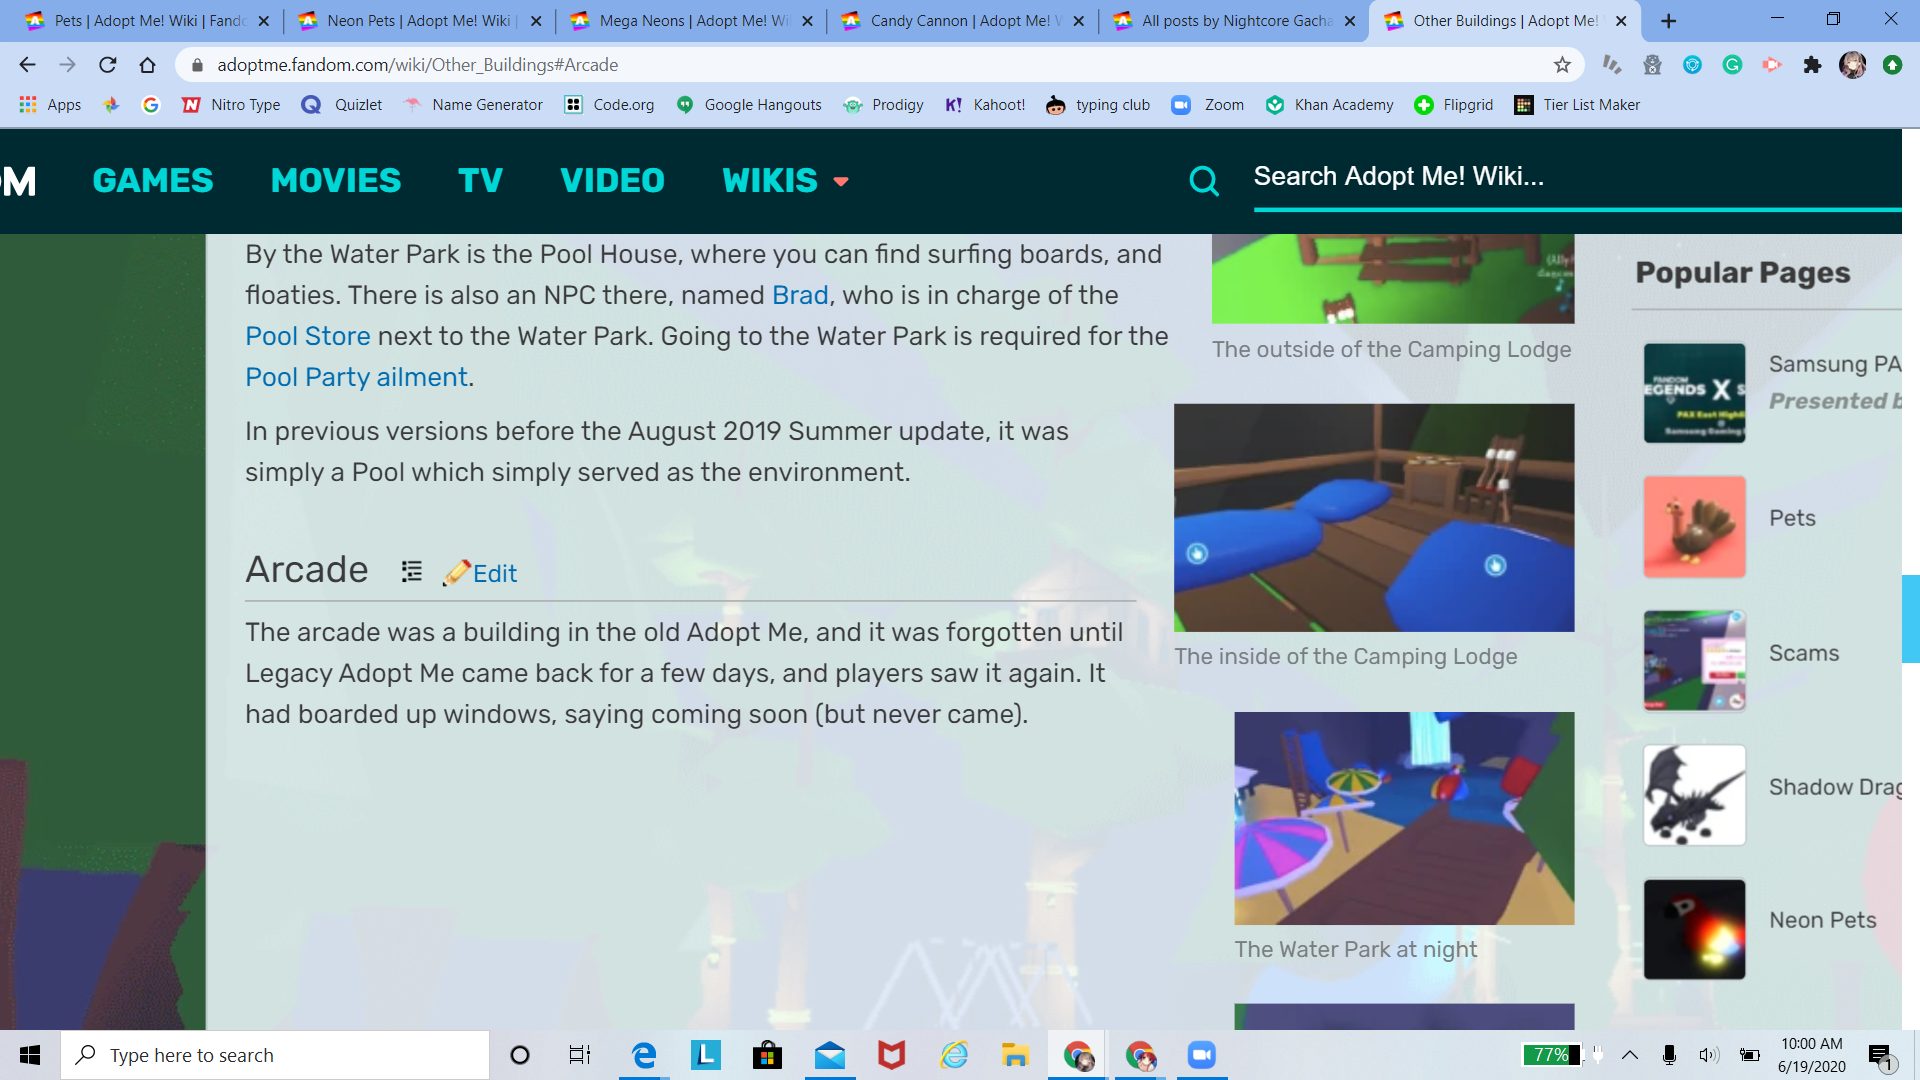Image resolution: width=1920 pixels, height=1080 pixels.
Task: Click the browser home icon
Action: point(148,65)
